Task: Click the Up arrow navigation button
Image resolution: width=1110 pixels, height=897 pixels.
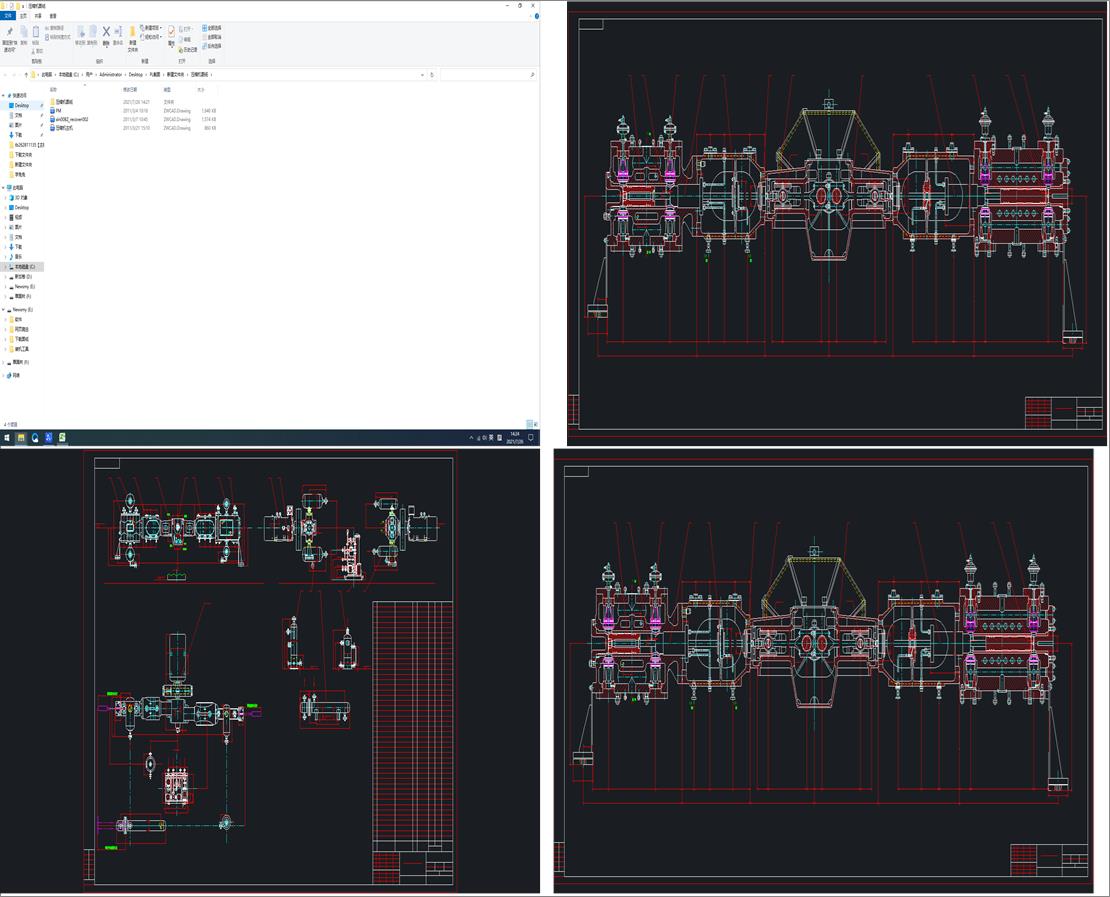Action: pyautogui.click(x=24, y=74)
